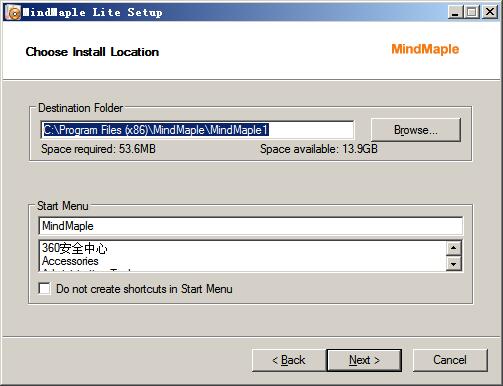Click the 'Space available: 13.9GB' label
Image resolution: width=503 pixels, height=386 pixels.
point(319,149)
